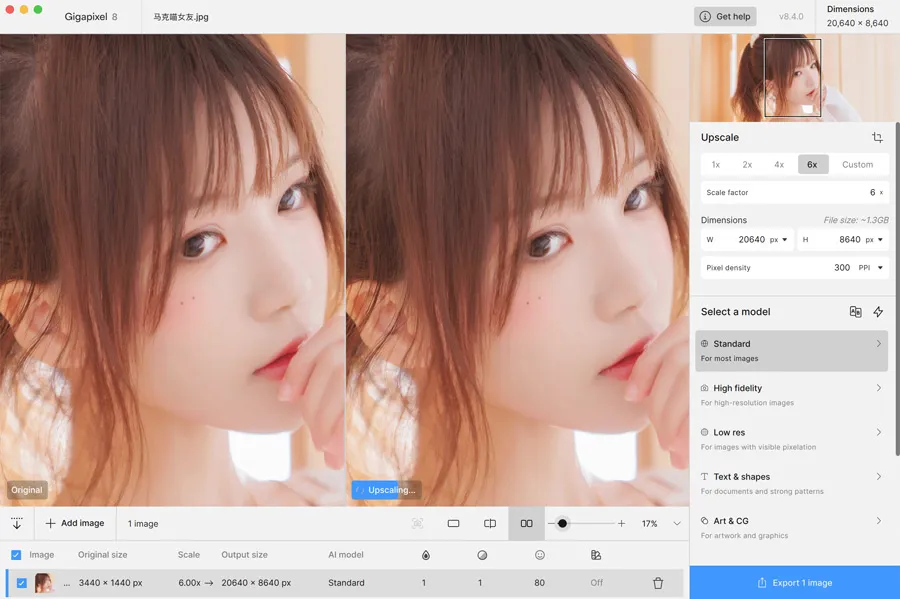The image size is (900, 599).
Task: Open the PPI pixel density dropdown
Action: [871, 268]
